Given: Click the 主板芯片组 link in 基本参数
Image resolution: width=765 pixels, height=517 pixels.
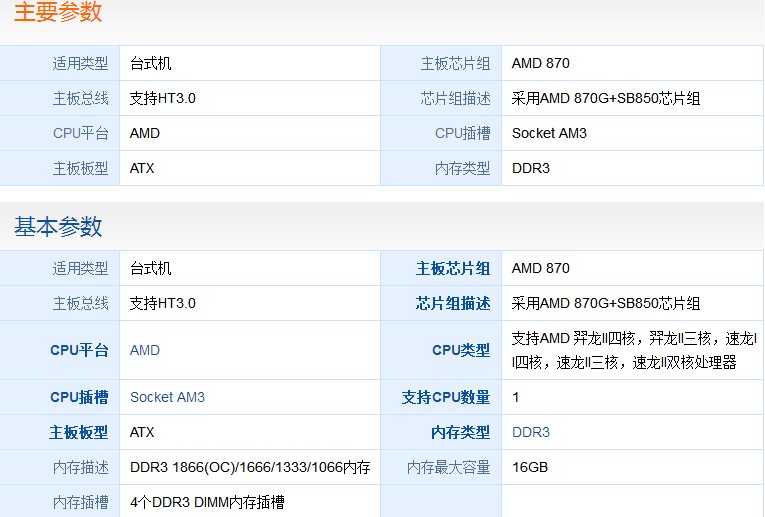Looking at the screenshot, I should tap(453, 268).
